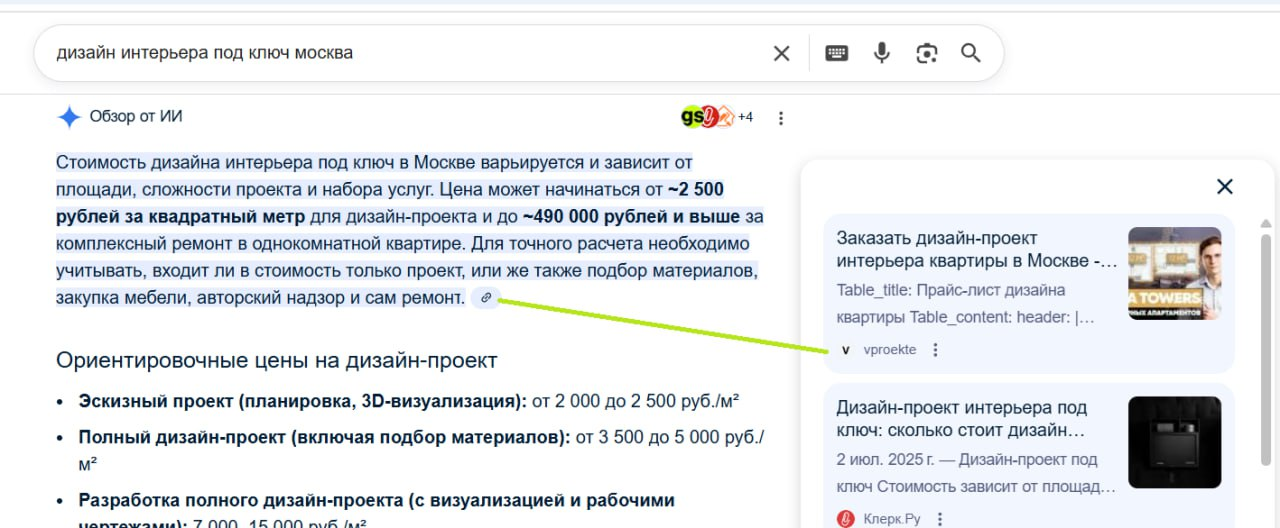The width and height of the screenshot is (1280, 528).
Task: Start voice search with the microphone icon
Action: [881, 53]
